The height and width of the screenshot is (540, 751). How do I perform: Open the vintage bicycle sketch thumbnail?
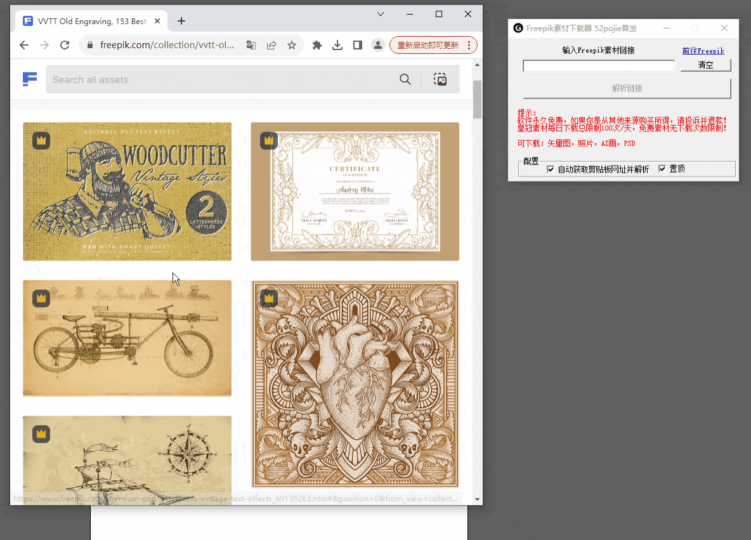point(127,338)
